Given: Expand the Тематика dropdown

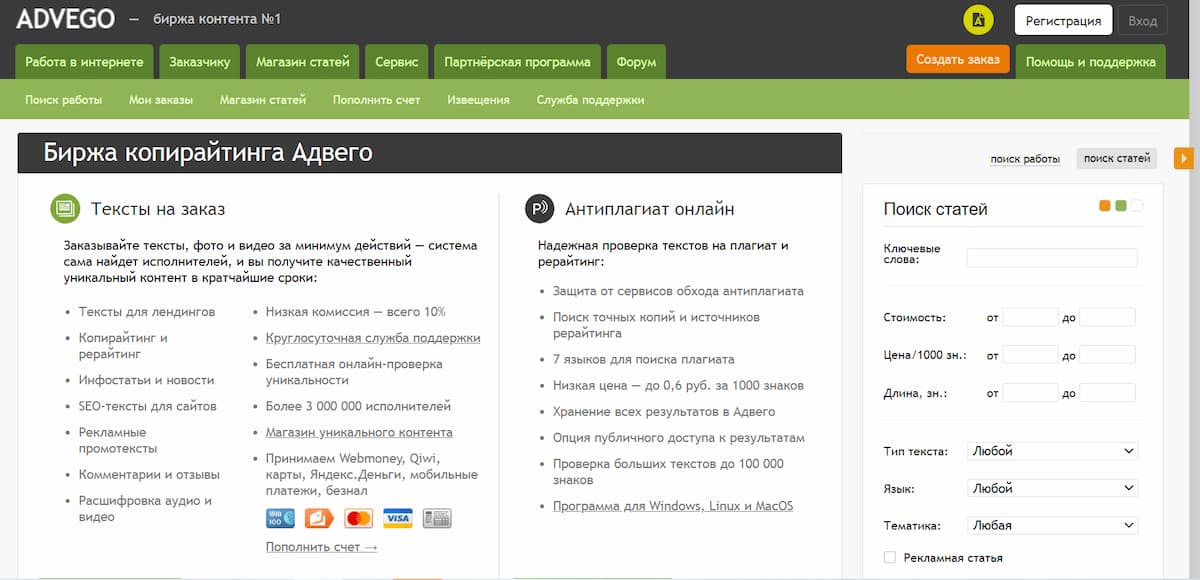Looking at the screenshot, I should pos(1051,524).
